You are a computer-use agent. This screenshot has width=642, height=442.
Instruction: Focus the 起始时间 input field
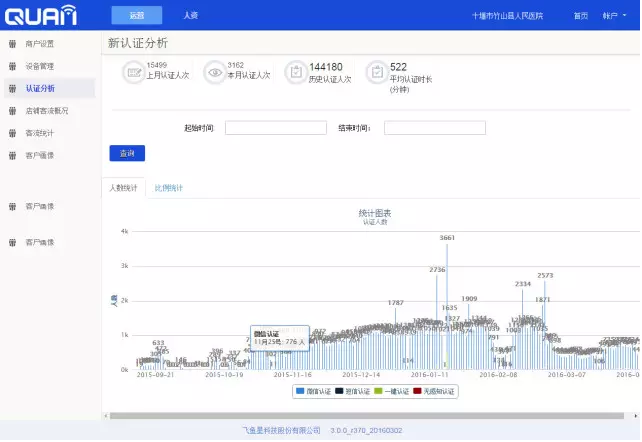276,128
